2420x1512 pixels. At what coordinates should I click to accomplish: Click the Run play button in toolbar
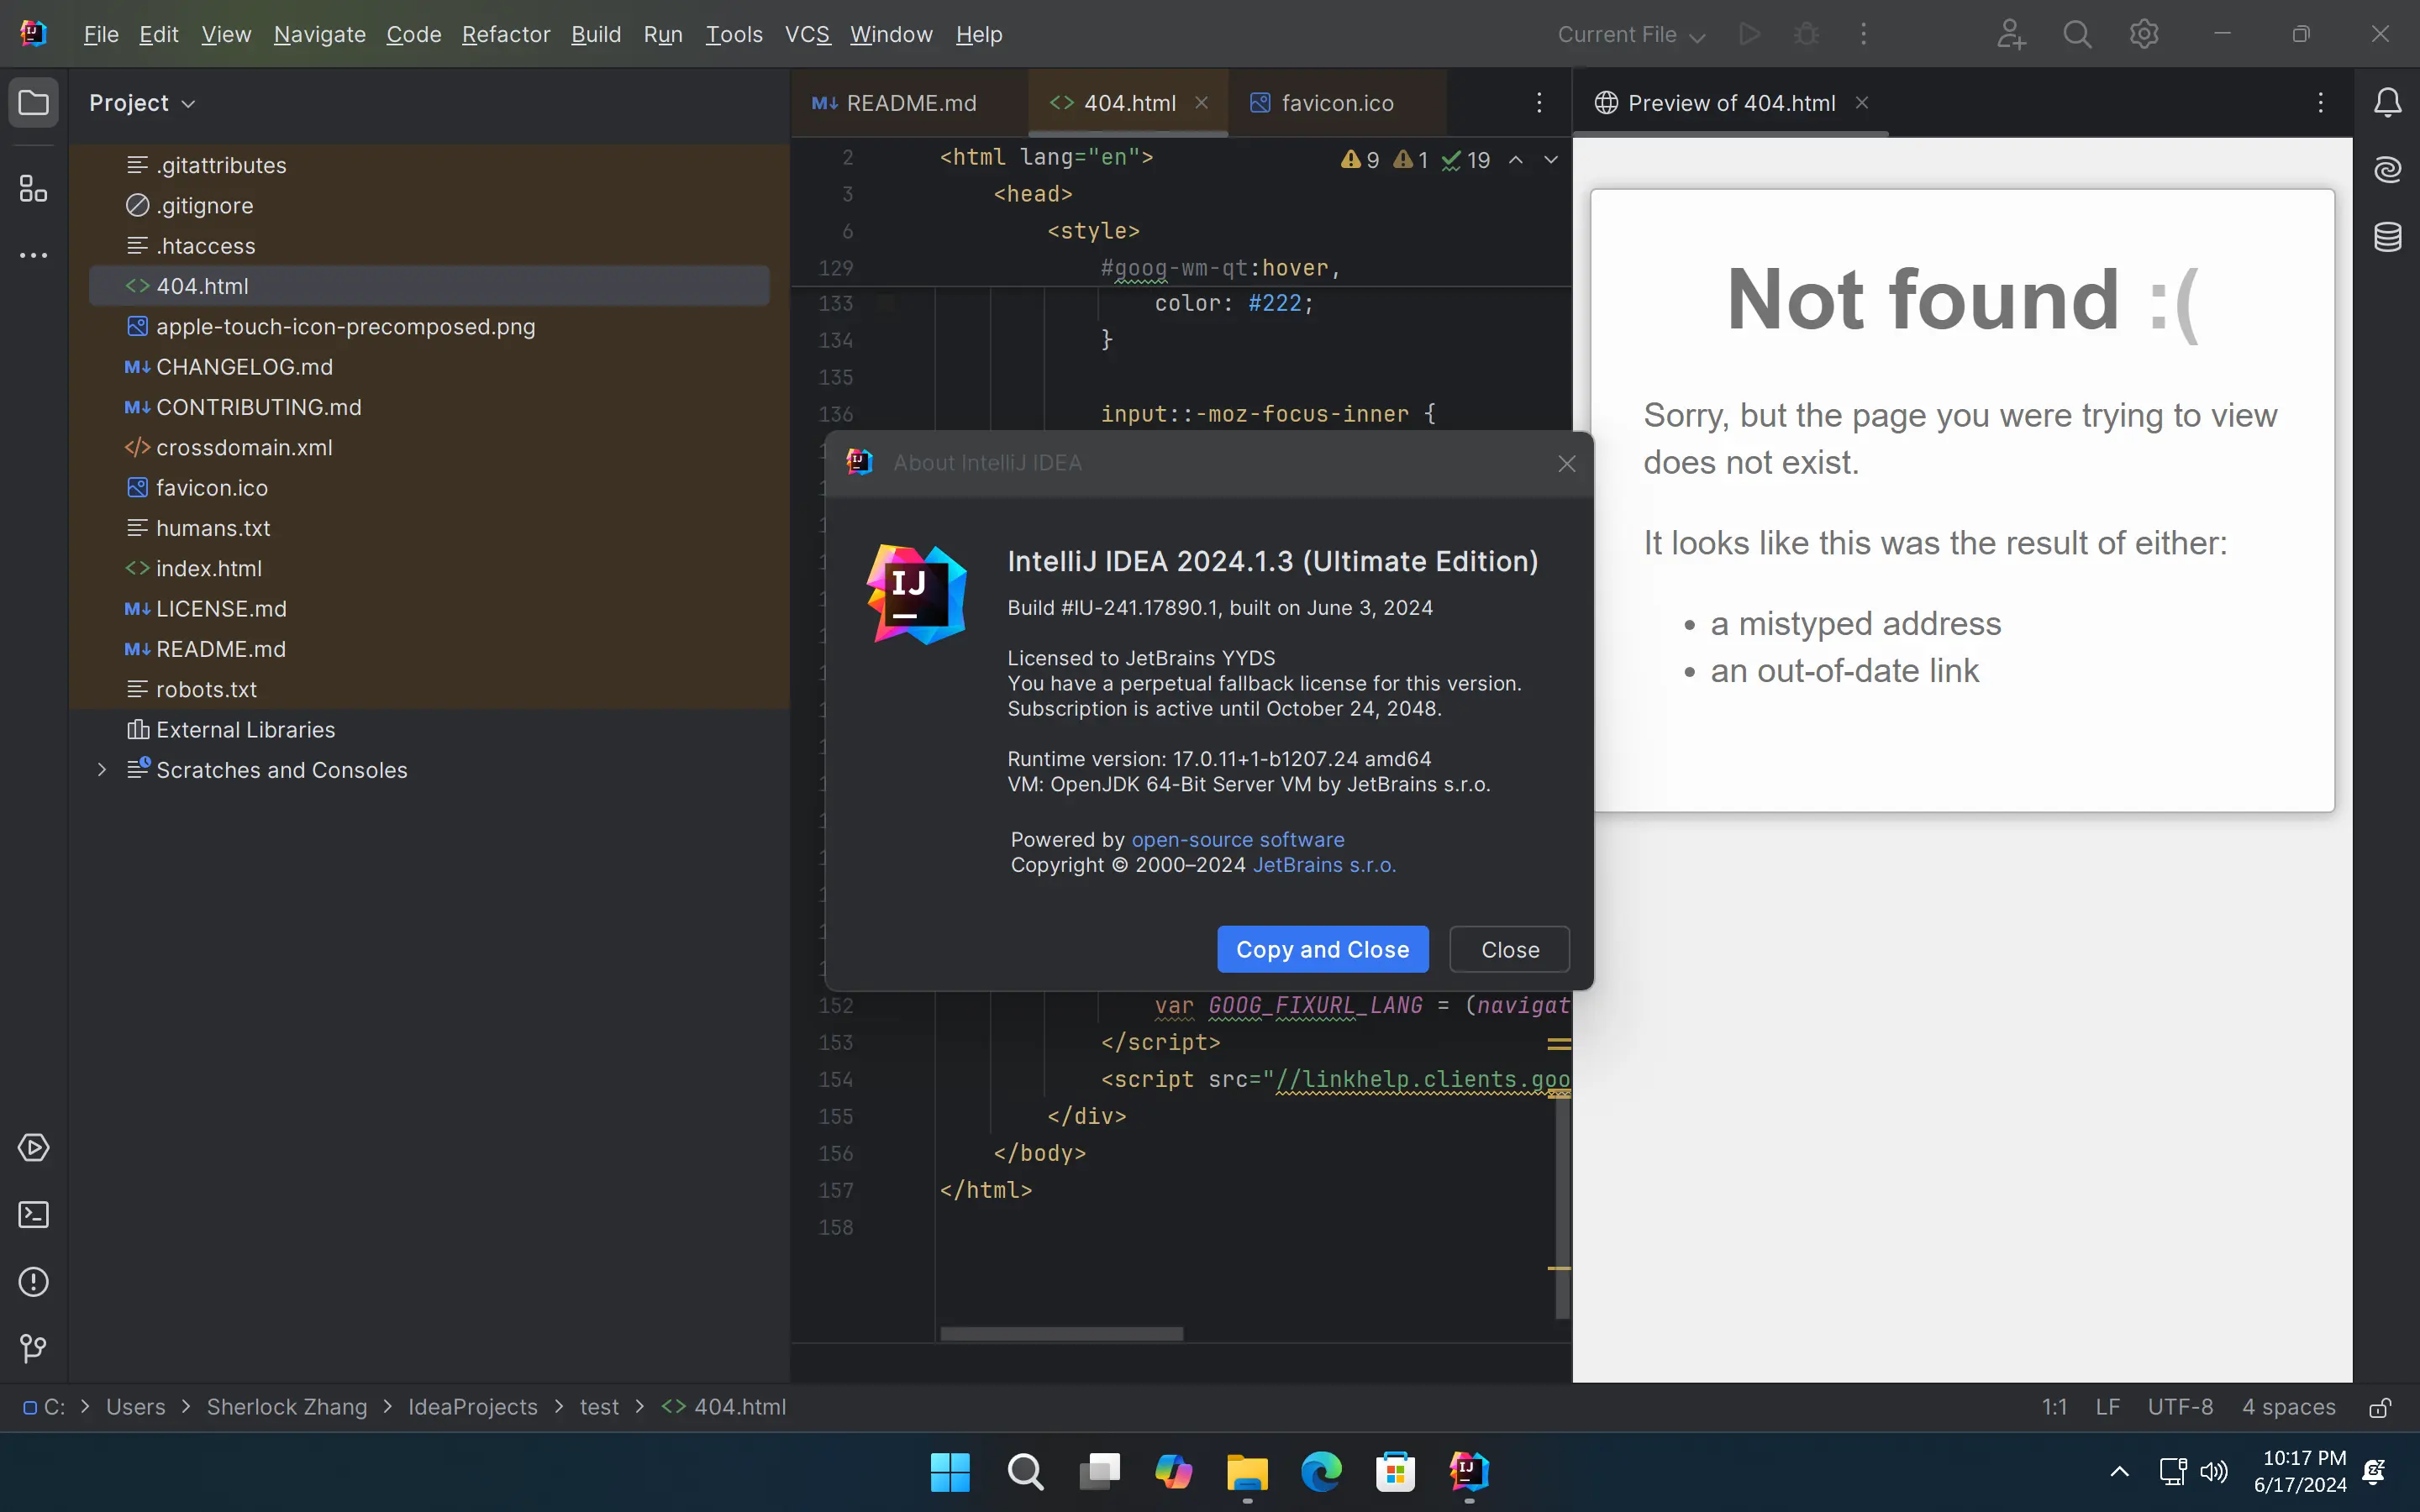[x=1749, y=34]
